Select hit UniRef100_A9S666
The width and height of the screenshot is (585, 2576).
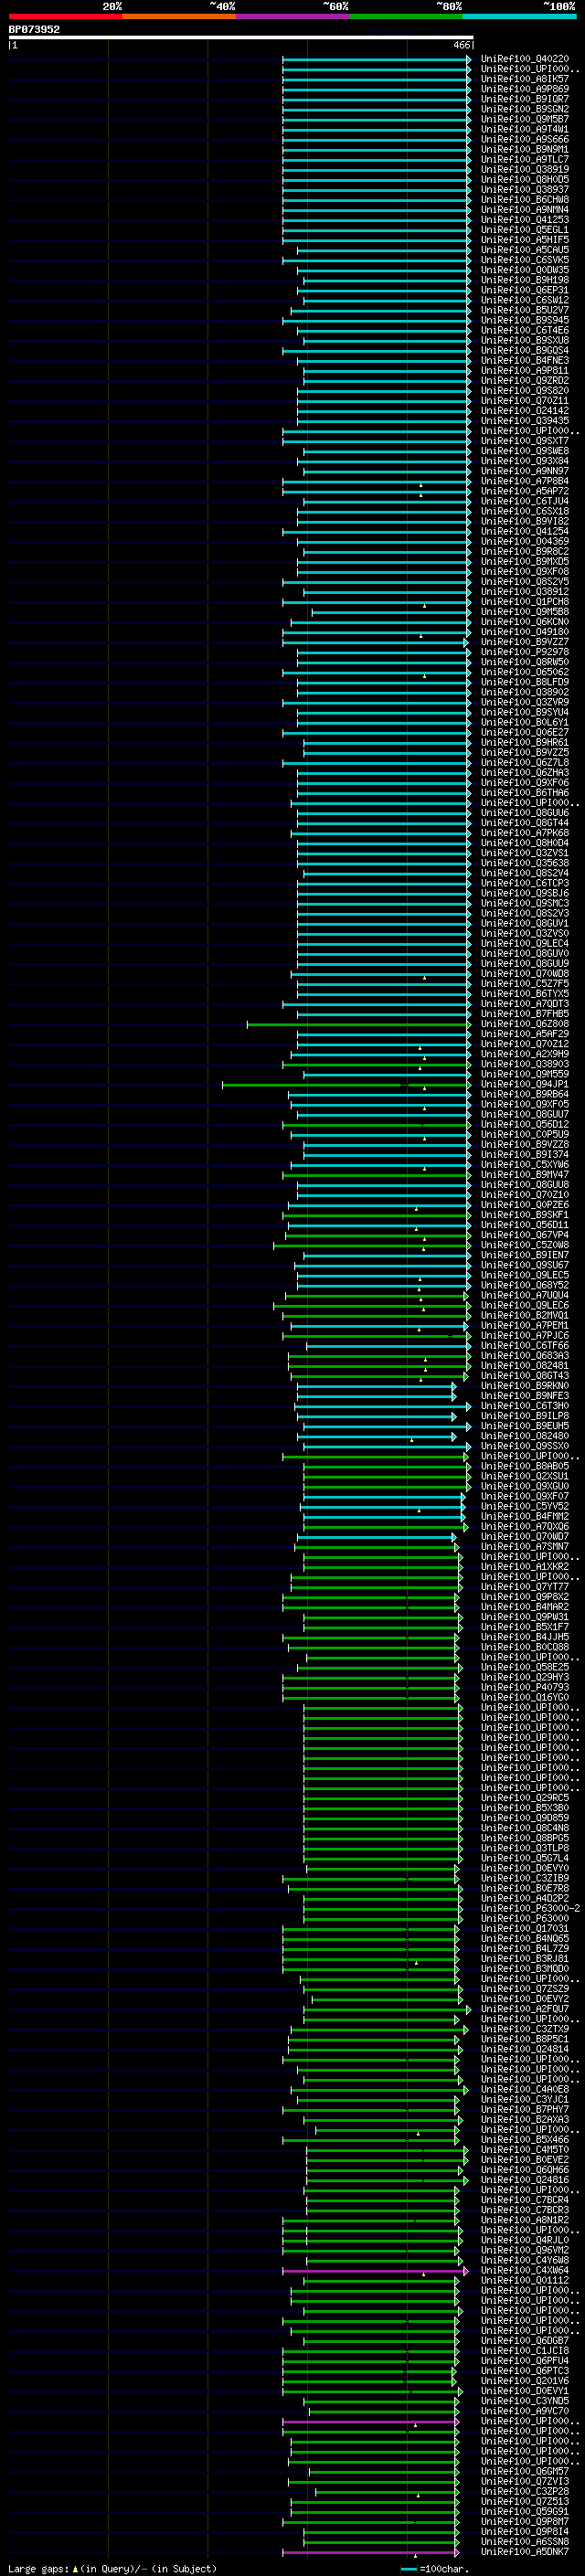[525, 139]
